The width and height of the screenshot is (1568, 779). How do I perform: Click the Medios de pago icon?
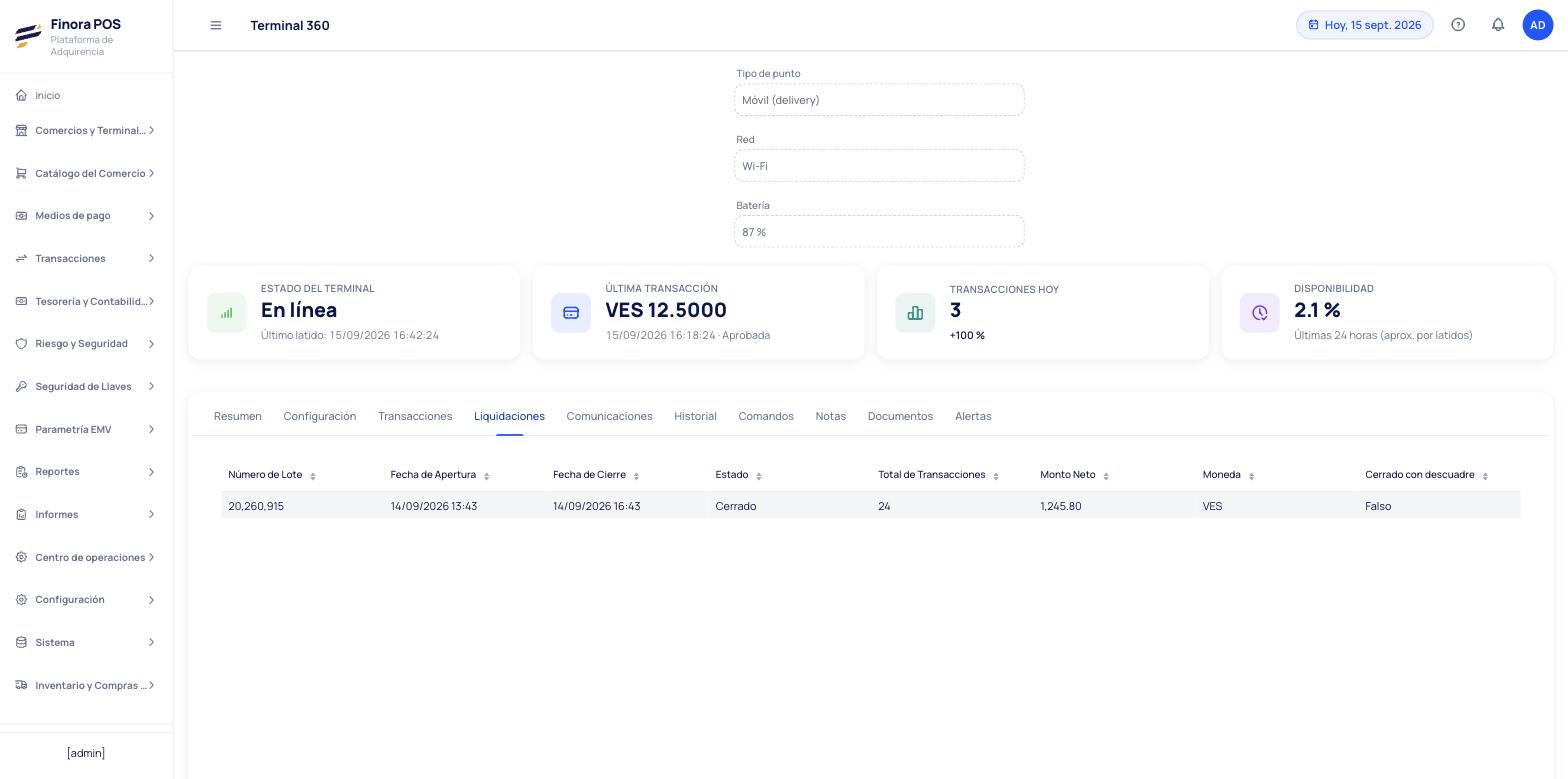(21, 216)
